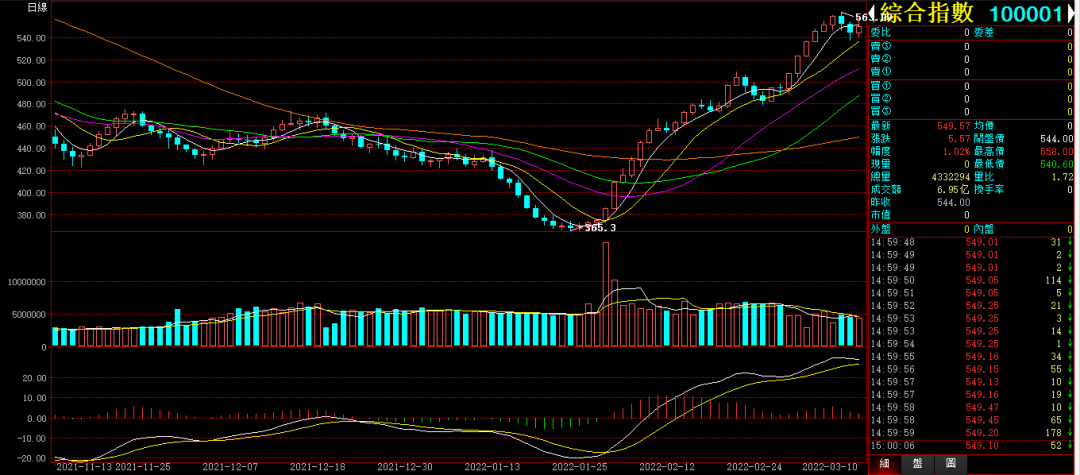Image resolution: width=1080 pixels, height=475 pixels.
Task: Select the 15:00:06 closing tick row
Action: (971, 446)
